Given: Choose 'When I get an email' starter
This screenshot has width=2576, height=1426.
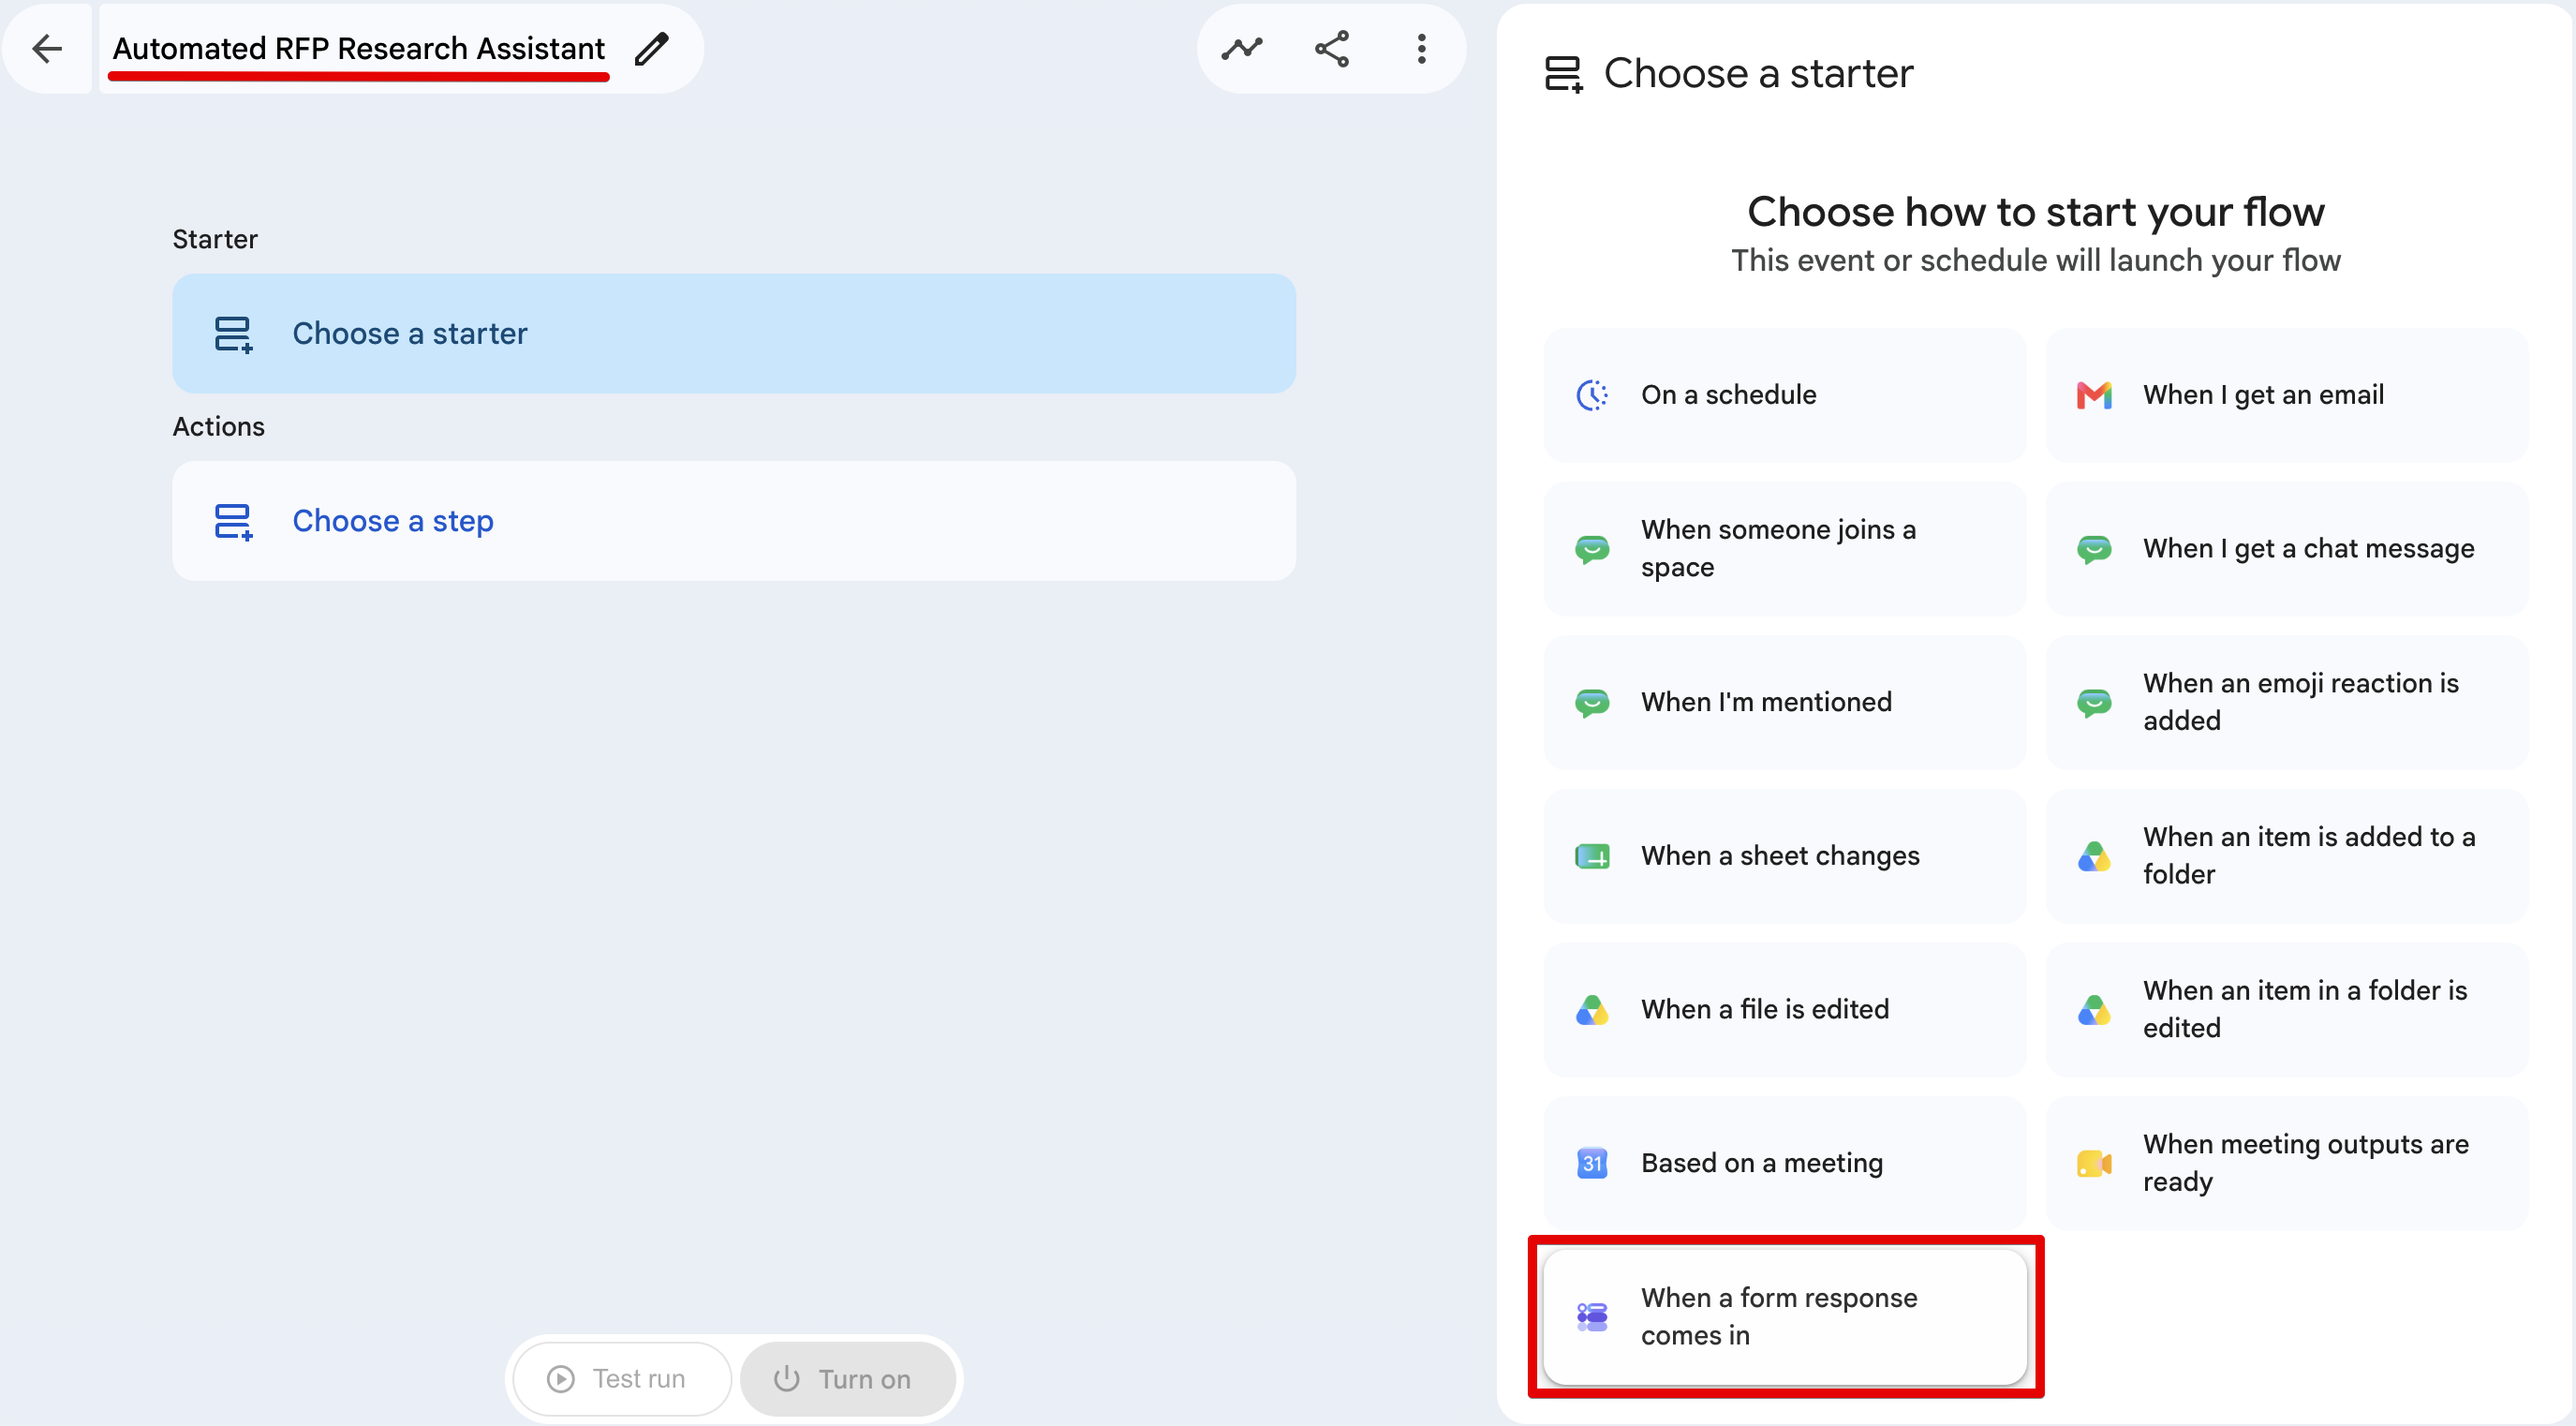Looking at the screenshot, I should tap(2287, 395).
